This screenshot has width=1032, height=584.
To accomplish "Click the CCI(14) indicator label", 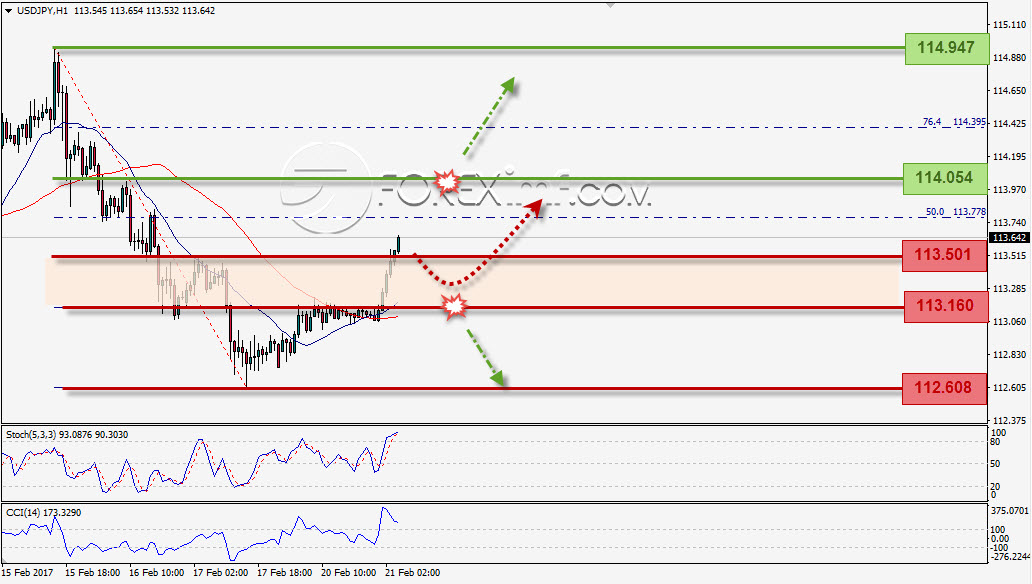I will (43, 512).
